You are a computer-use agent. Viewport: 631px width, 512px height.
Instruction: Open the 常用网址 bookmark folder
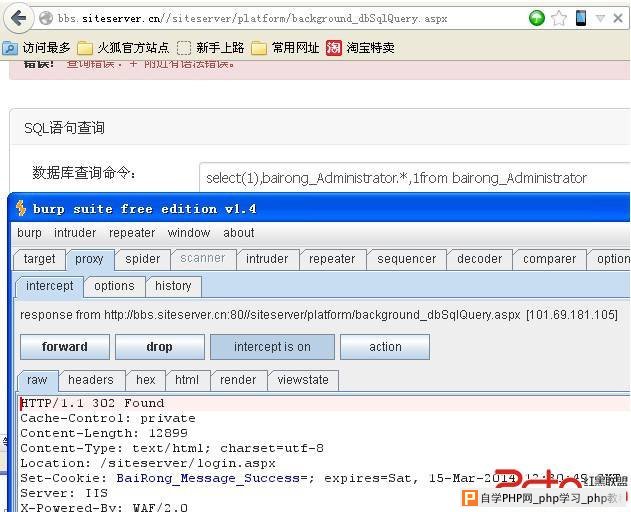tap(285, 48)
